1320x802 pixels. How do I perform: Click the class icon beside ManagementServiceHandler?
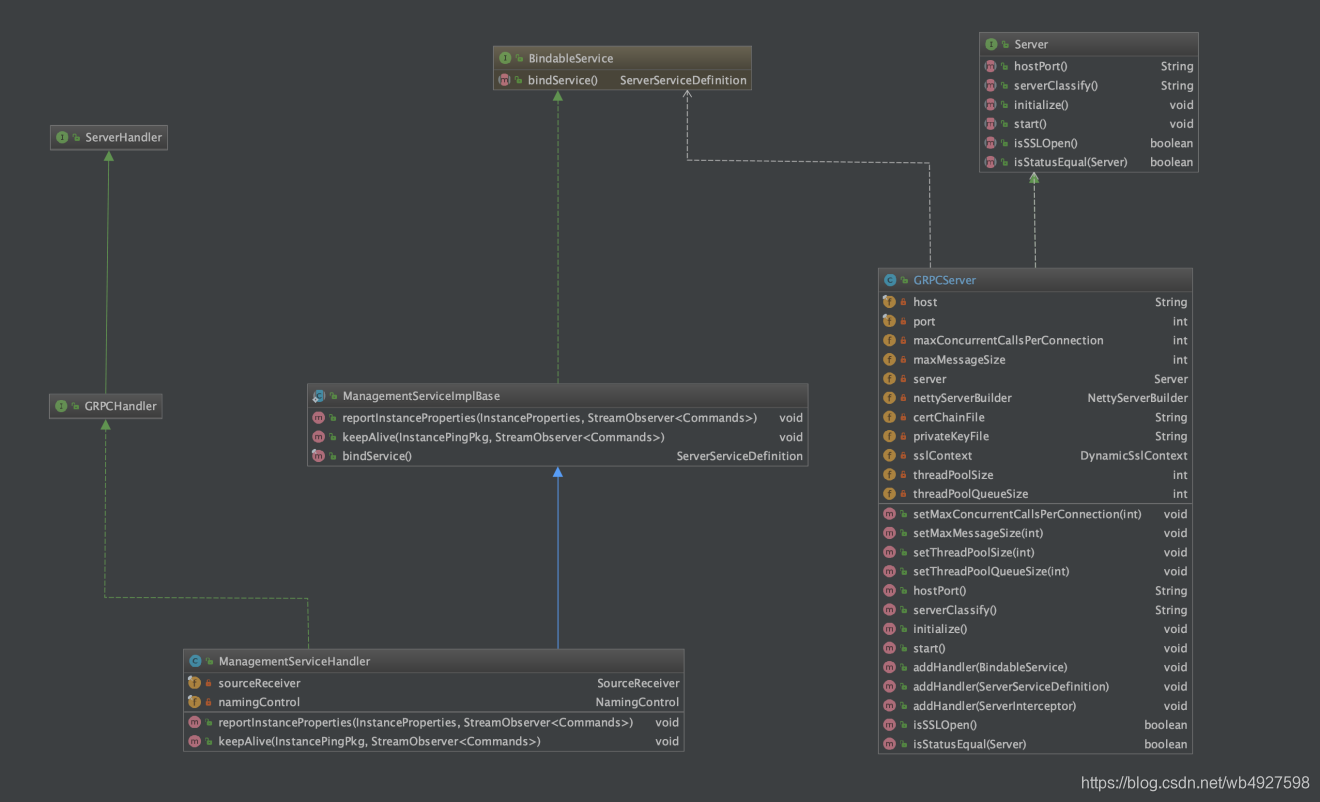tap(195, 661)
